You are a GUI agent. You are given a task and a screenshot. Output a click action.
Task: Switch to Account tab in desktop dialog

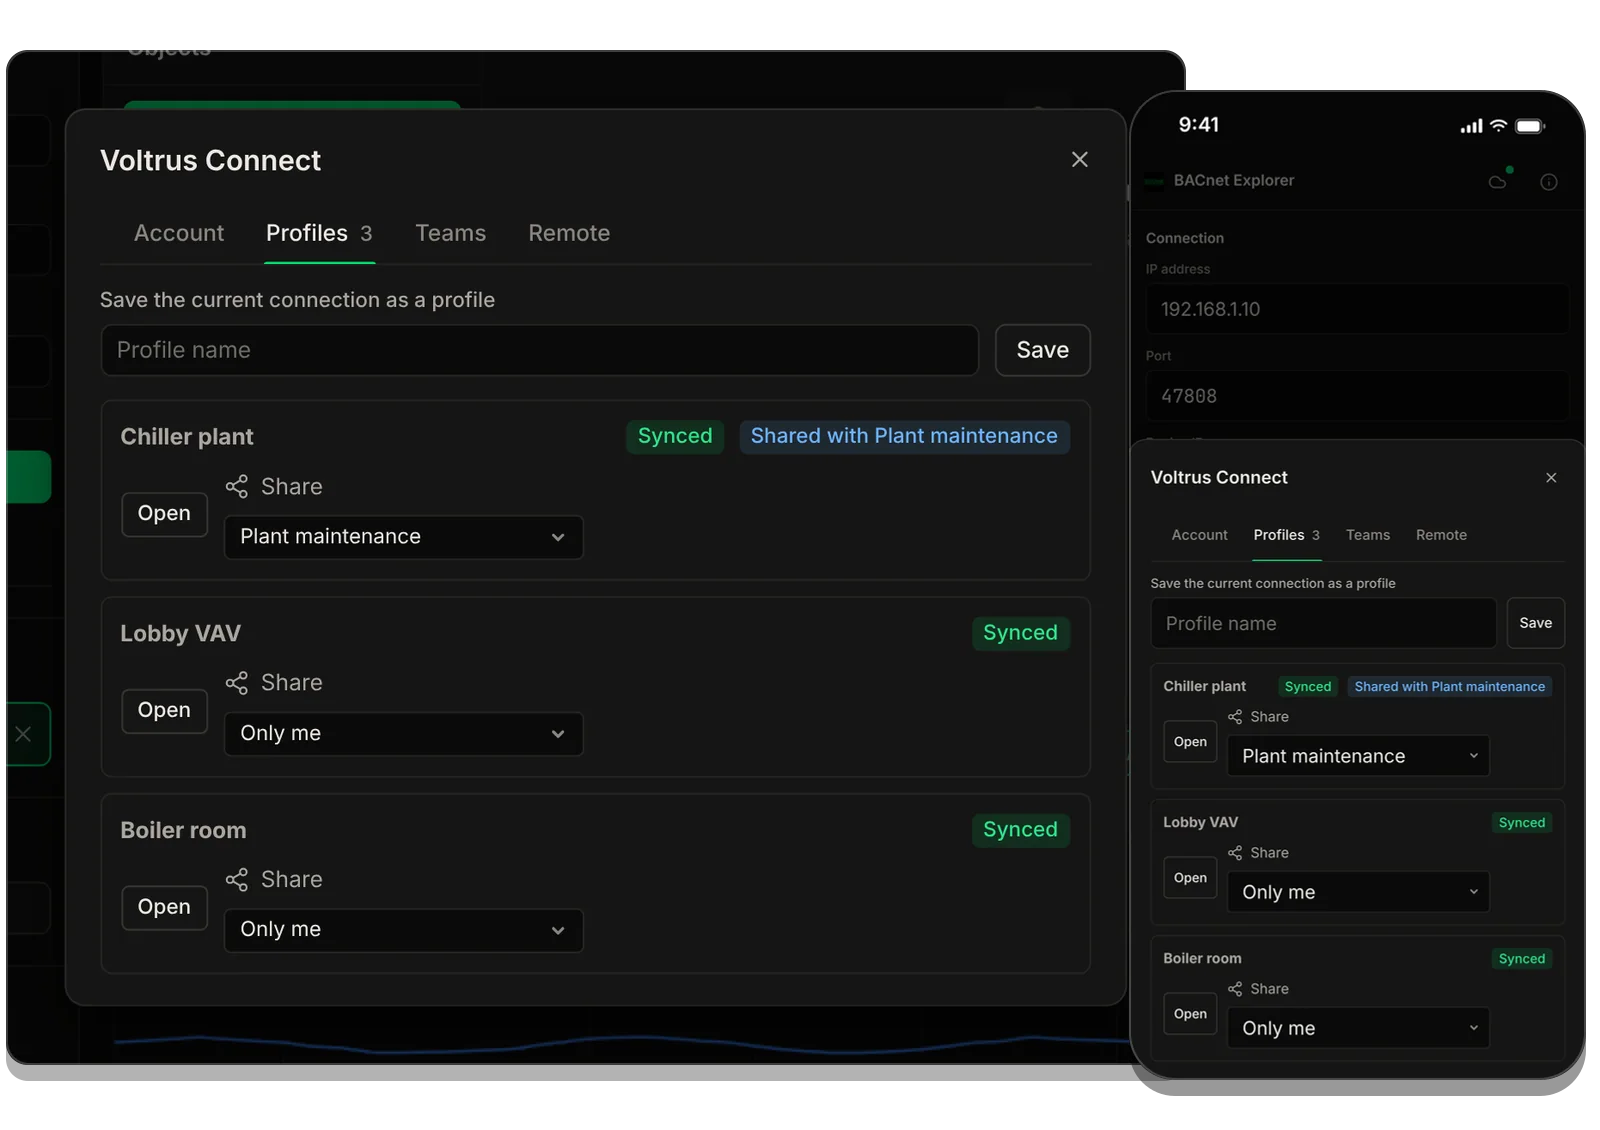coord(179,233)
